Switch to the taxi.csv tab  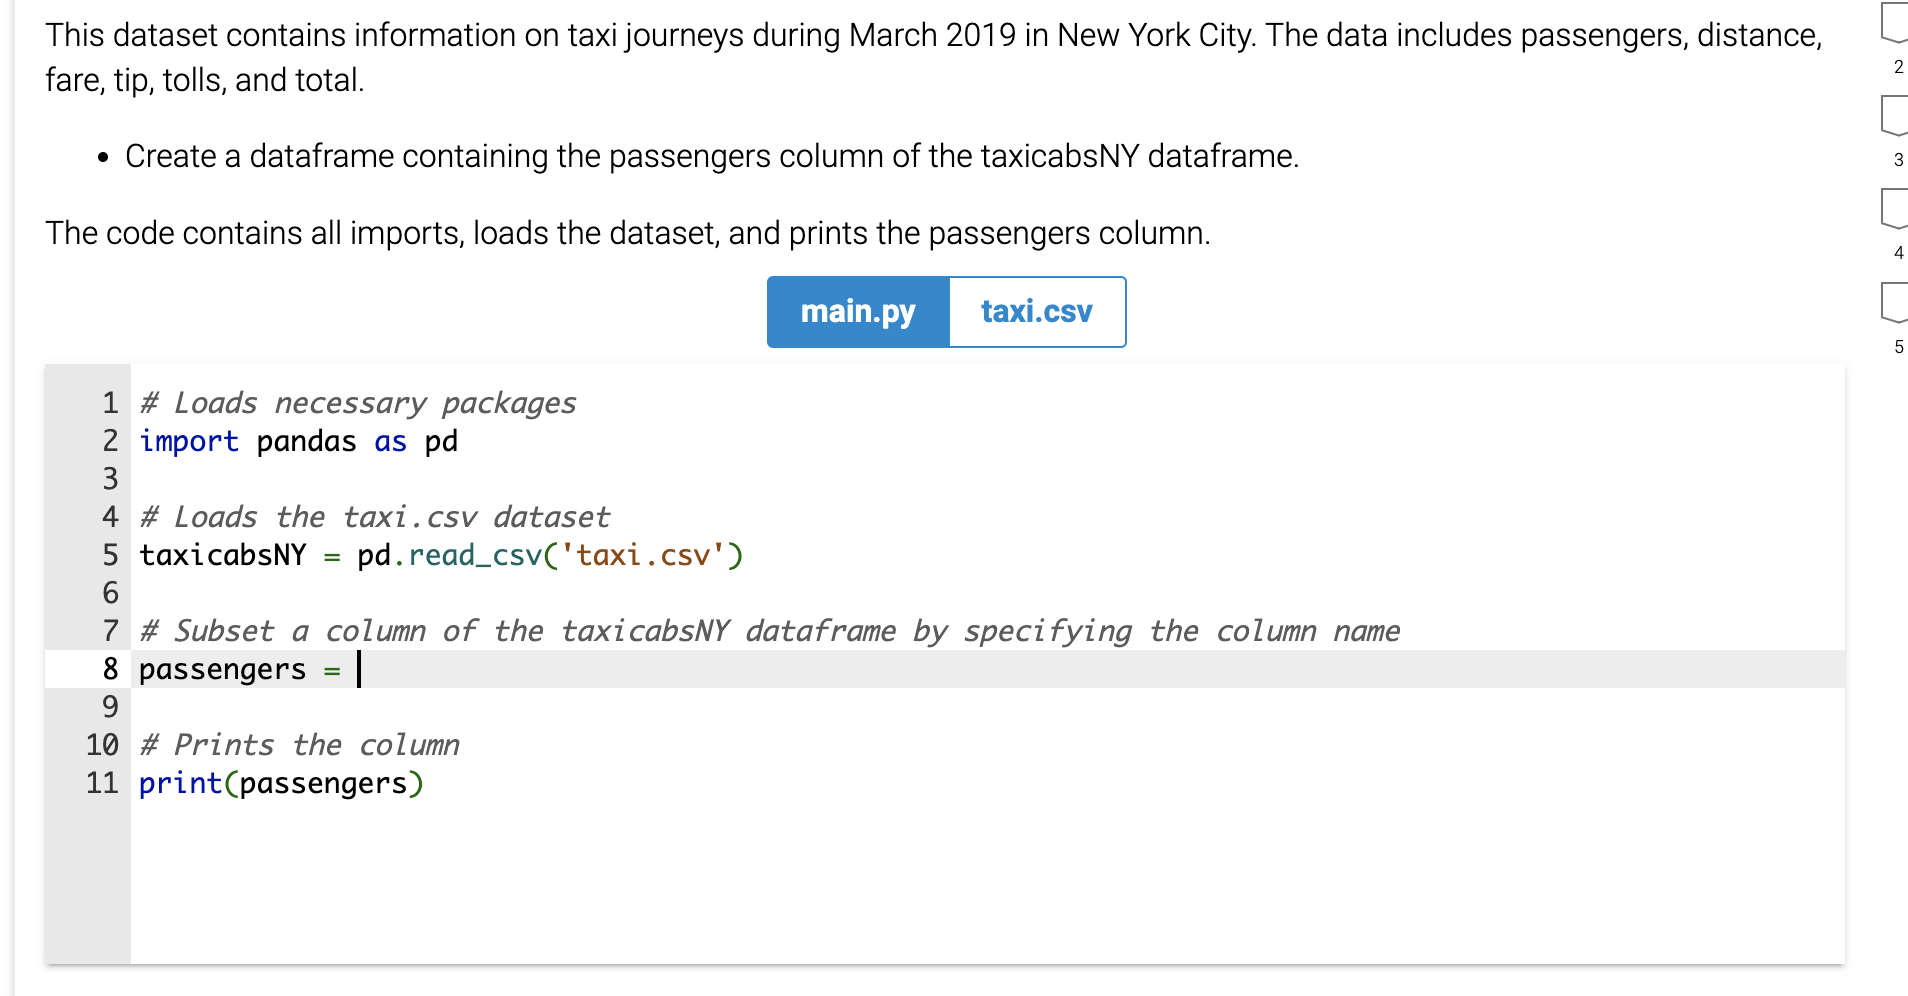click(x=1036, y=311)
